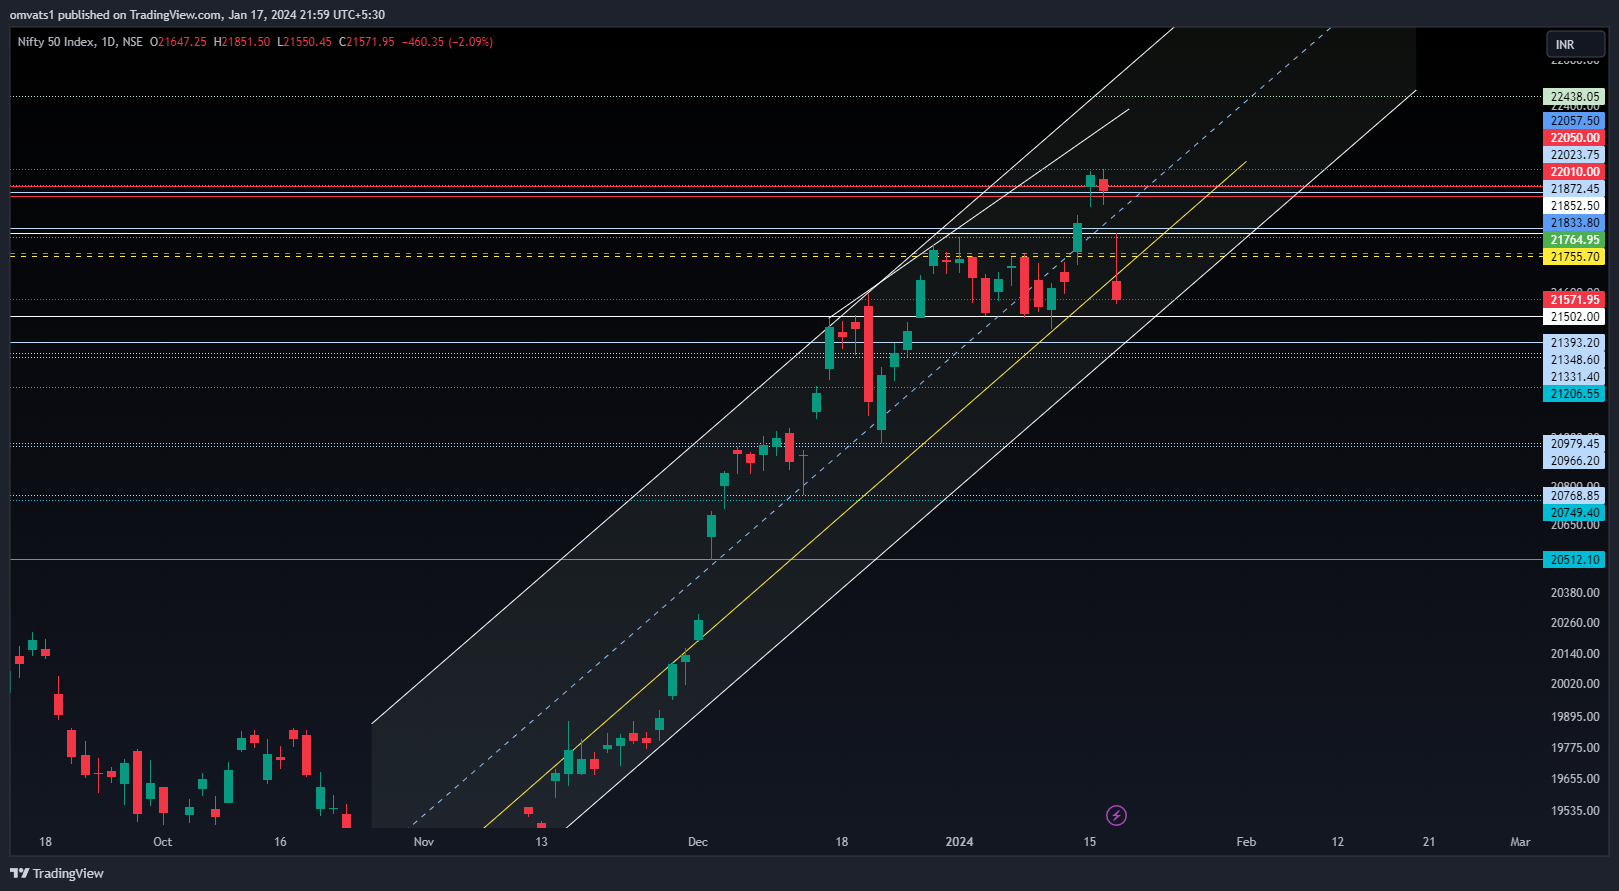Click the 2024 label on time axis
The width and height of the screenshot is (1619, 891).
click(959, 842)
